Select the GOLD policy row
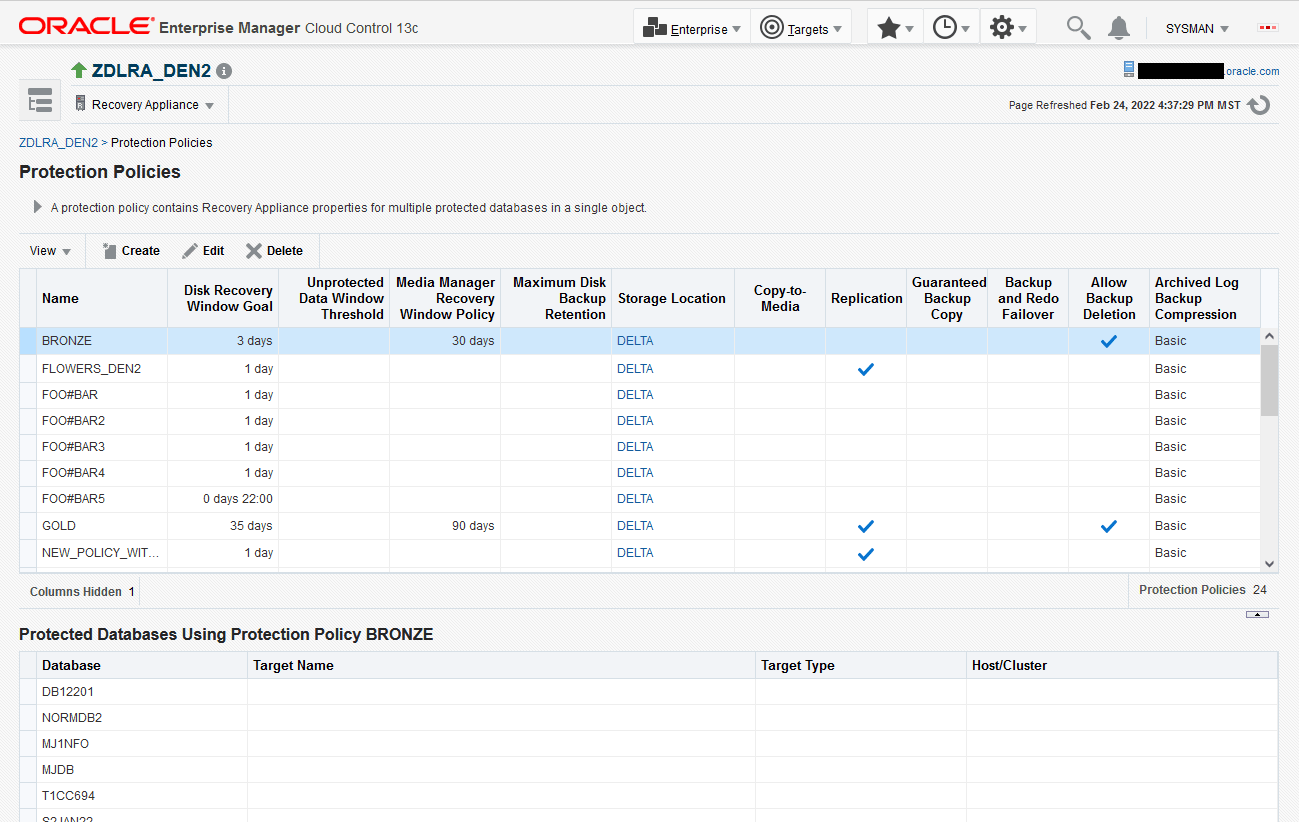This screenshot has height=822, width=1299. coord(640,526)
